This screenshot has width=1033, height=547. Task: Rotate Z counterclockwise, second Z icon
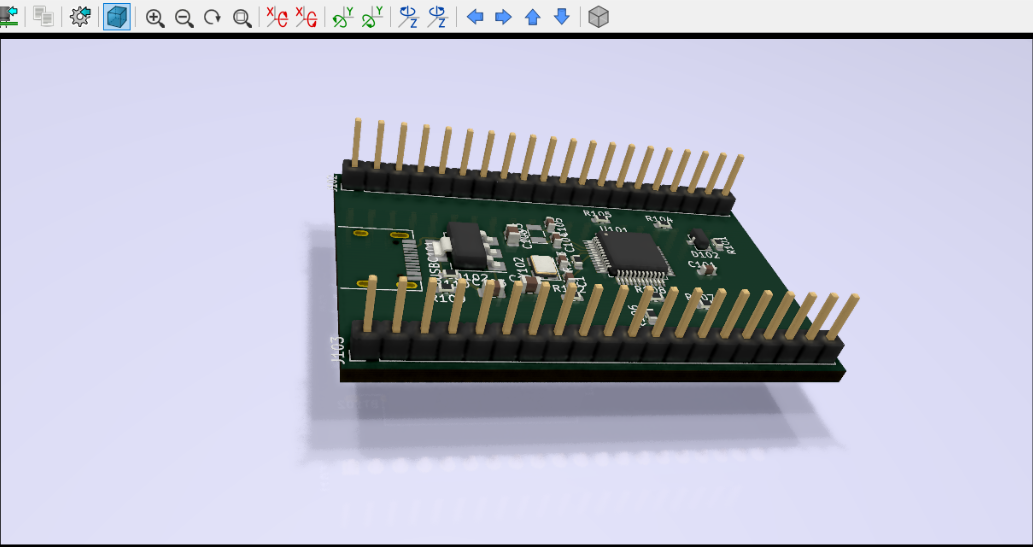[437, 17]
